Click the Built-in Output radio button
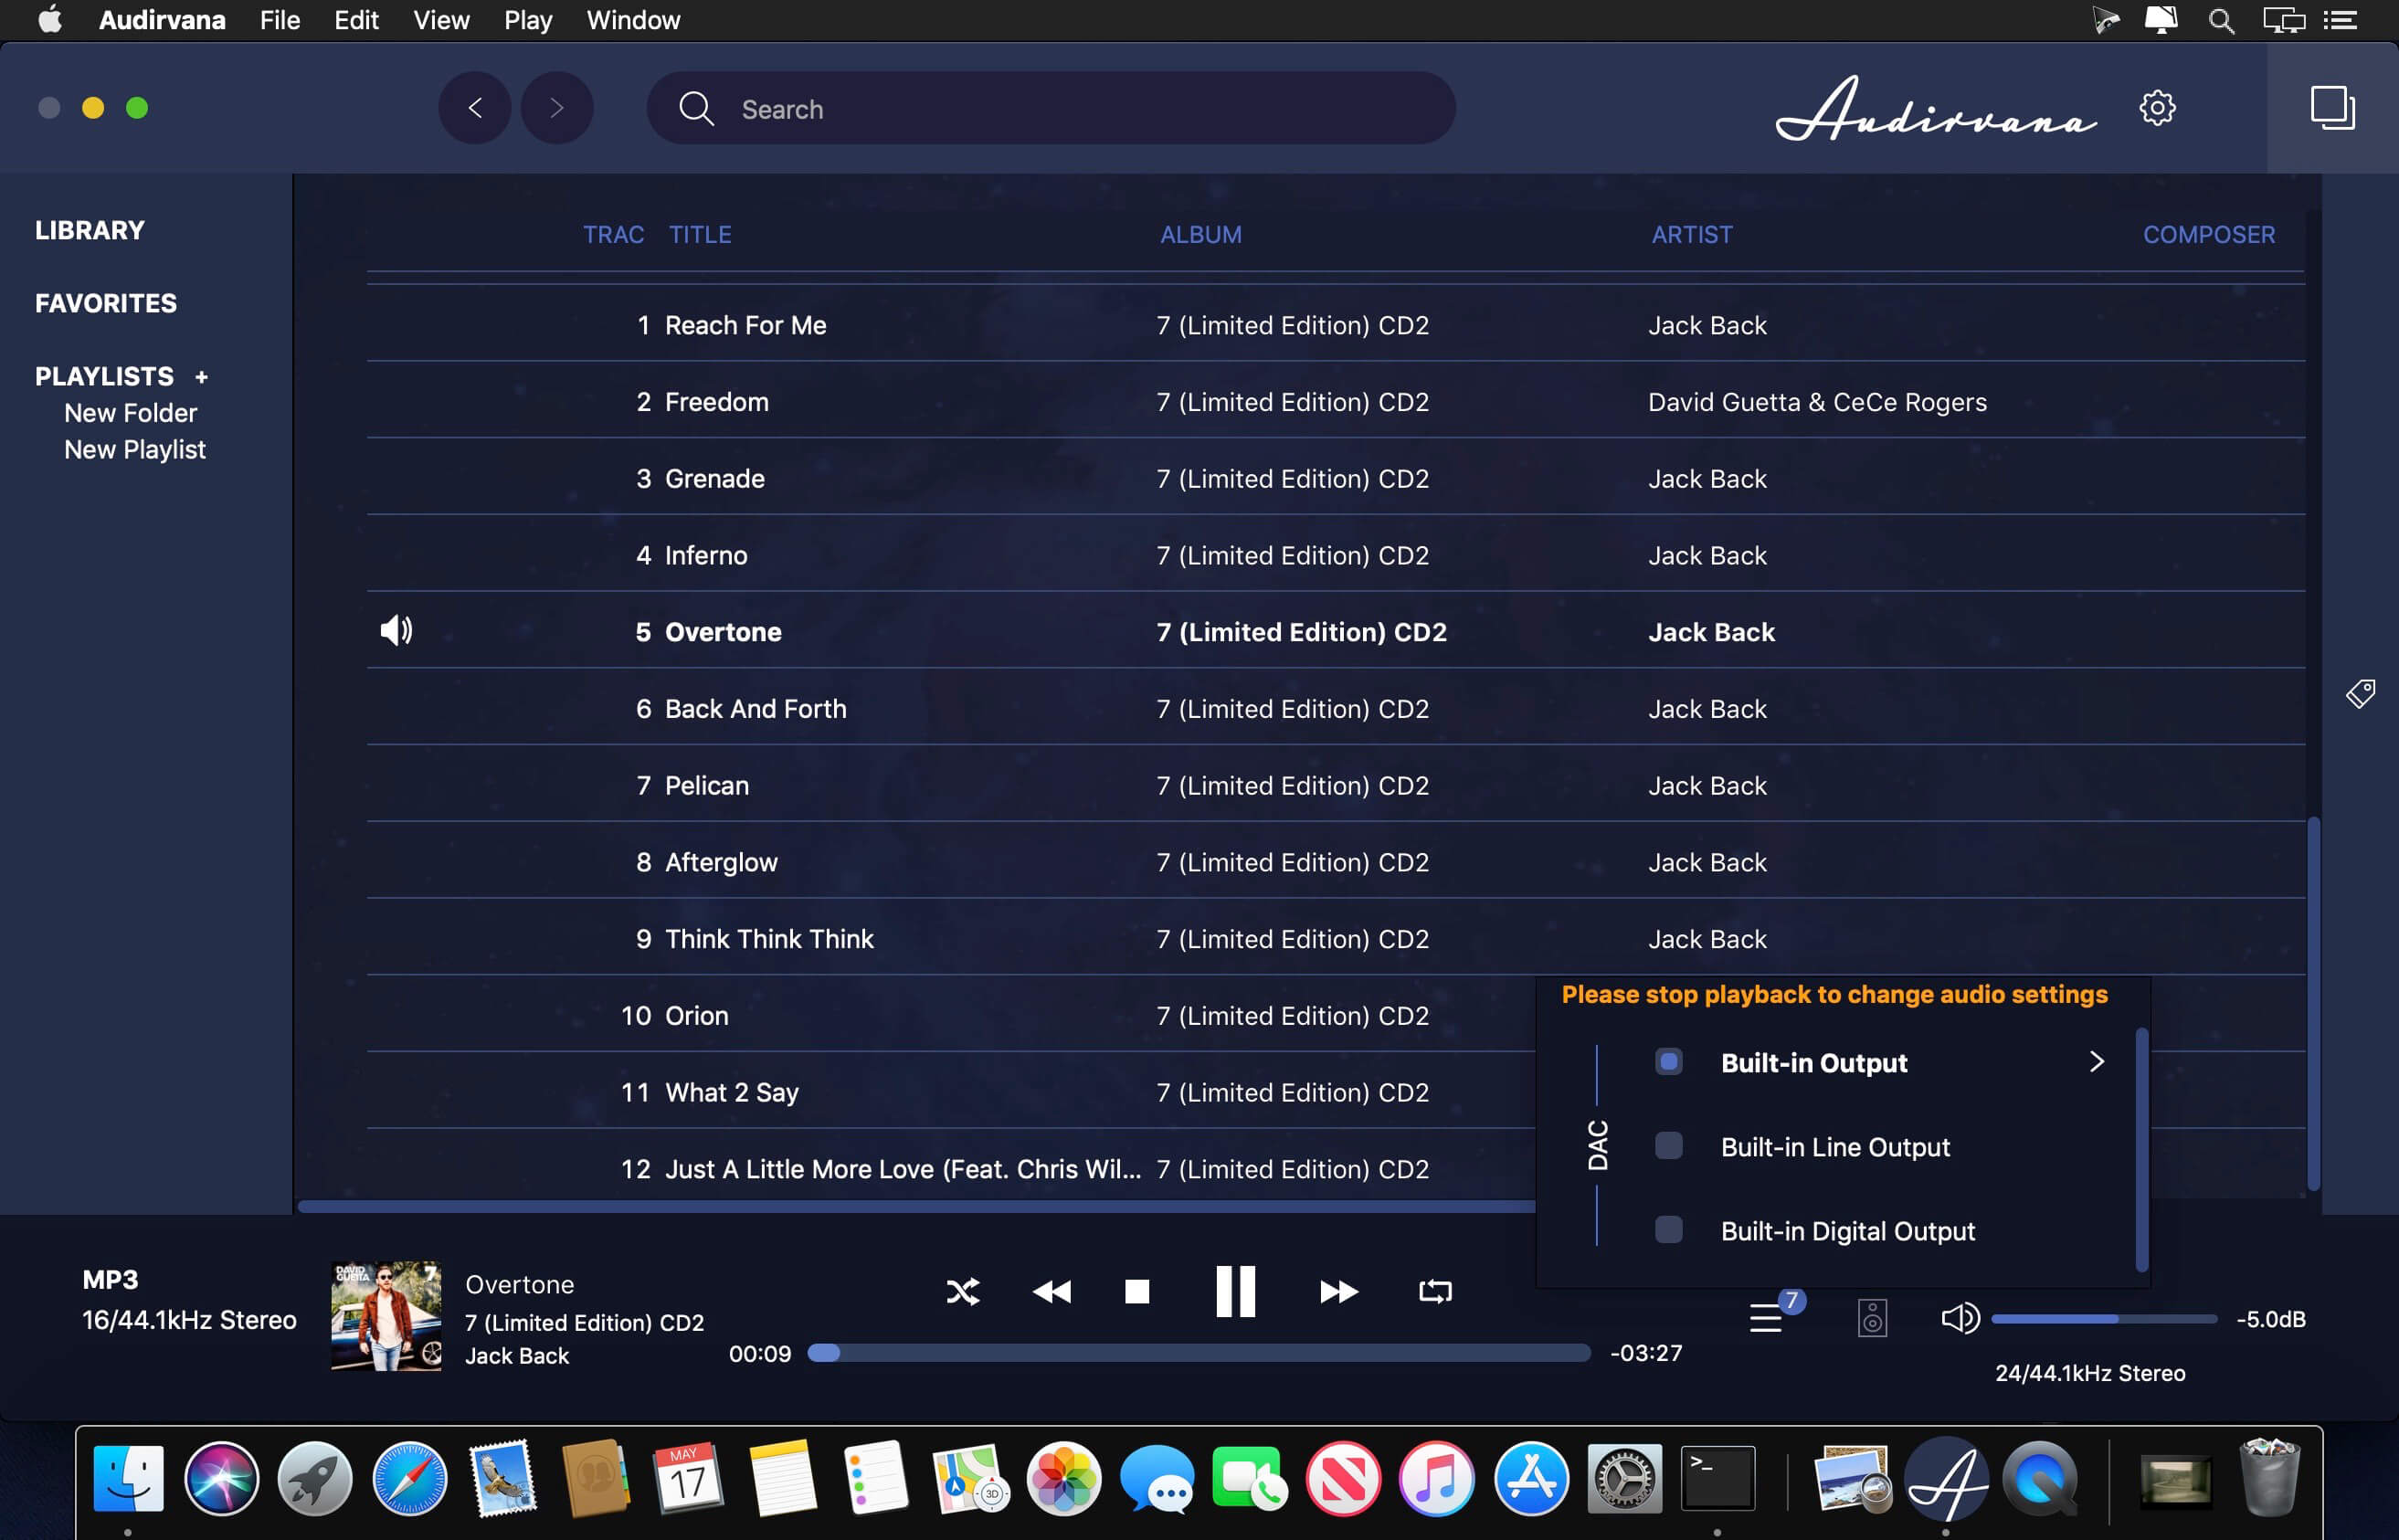The height and width of the screenshot is (1540, 2399). point(1668,1062)
